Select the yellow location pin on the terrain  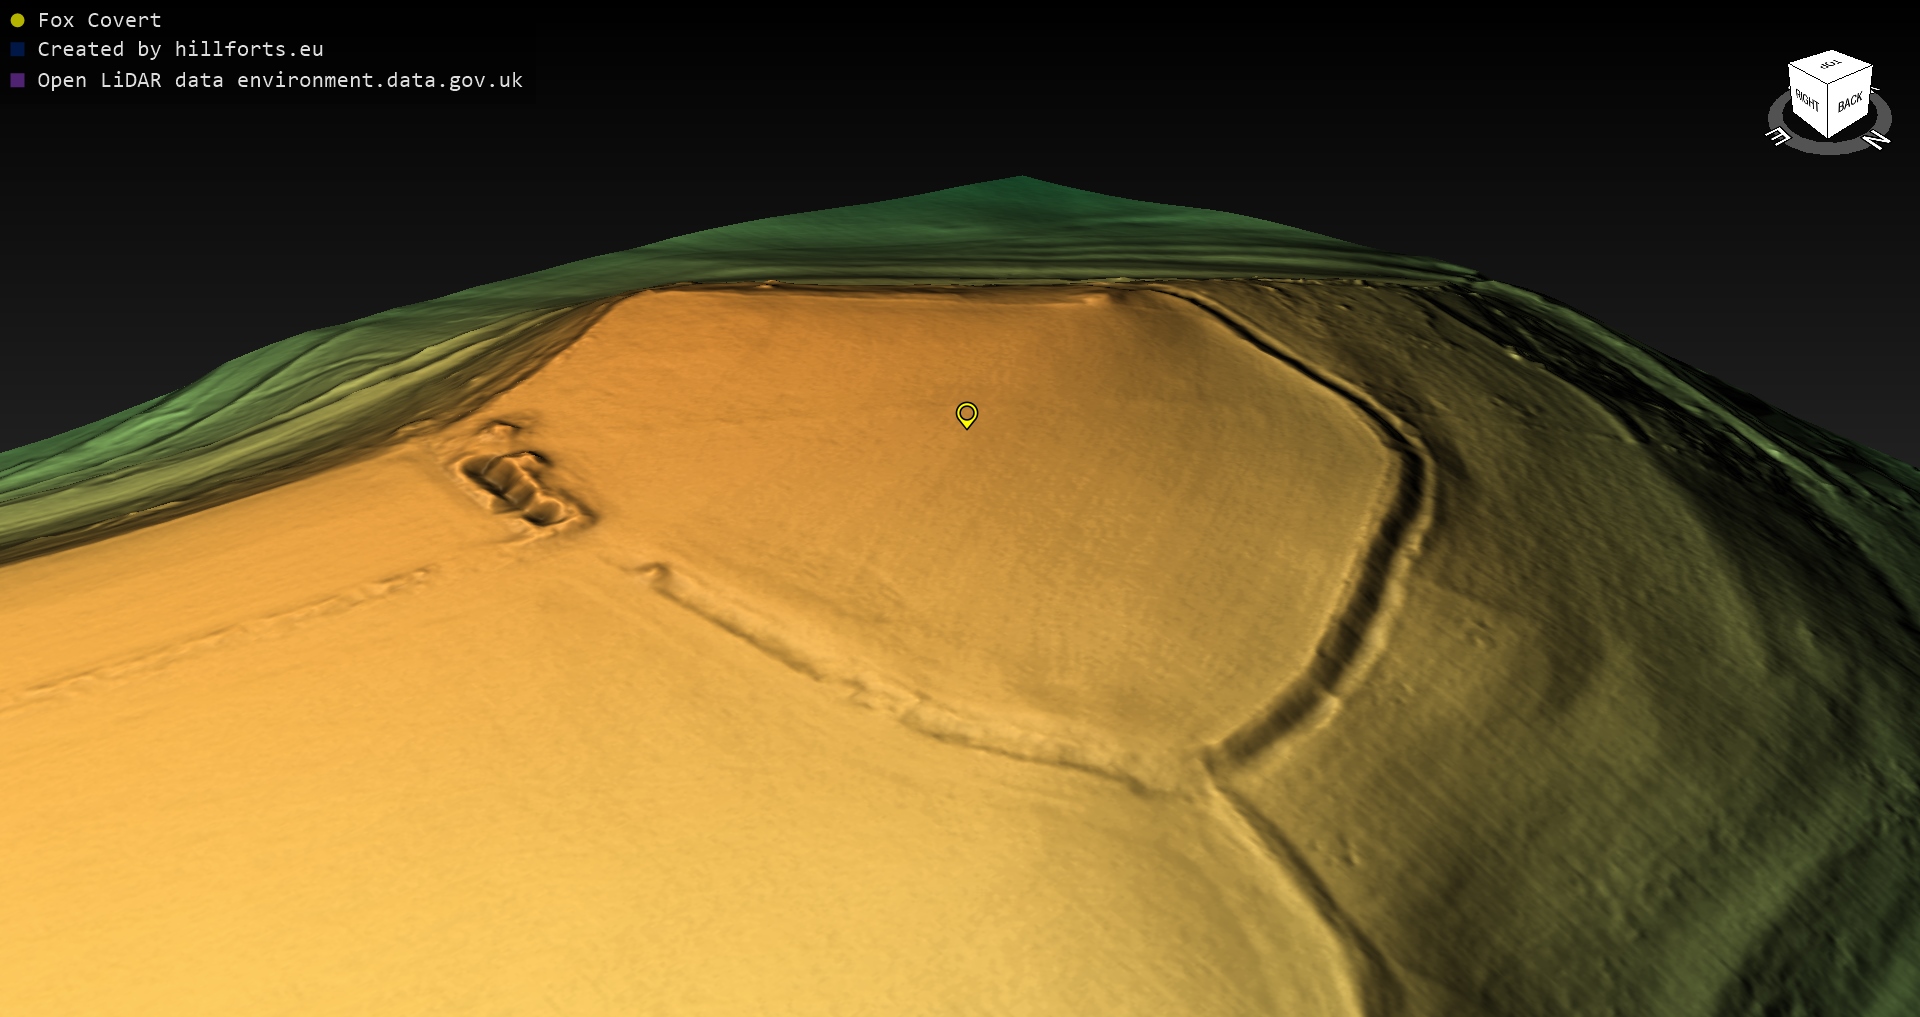(x=966, y=414)
